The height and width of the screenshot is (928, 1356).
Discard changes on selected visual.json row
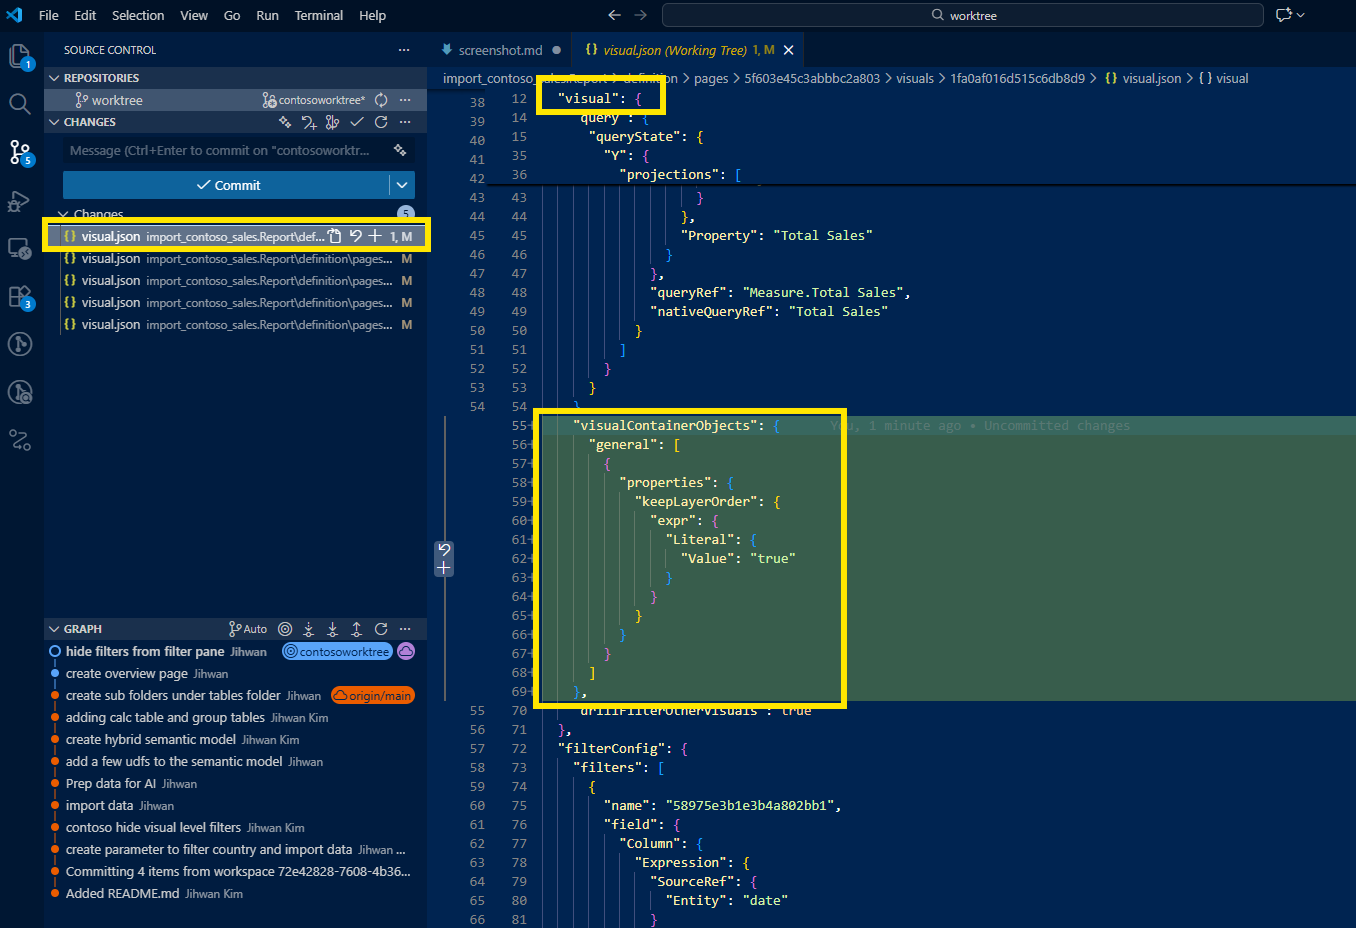coord(355,236)
